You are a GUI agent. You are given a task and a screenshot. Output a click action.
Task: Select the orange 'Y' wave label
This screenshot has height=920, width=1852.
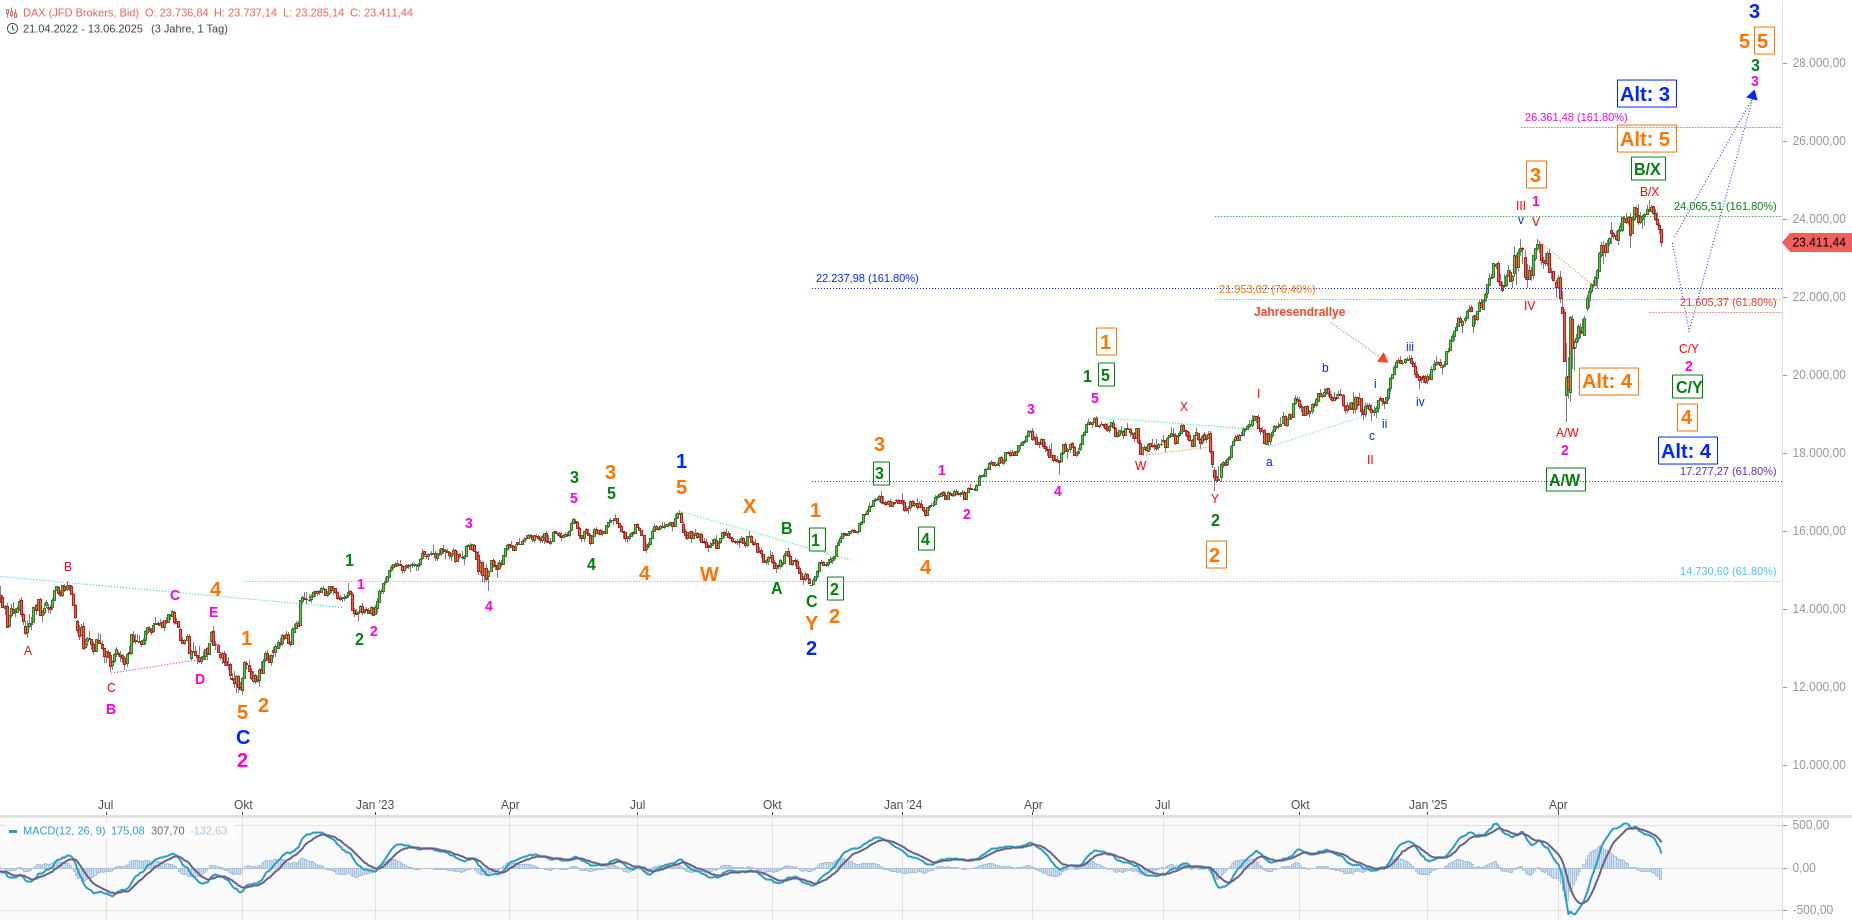[811, 623]
